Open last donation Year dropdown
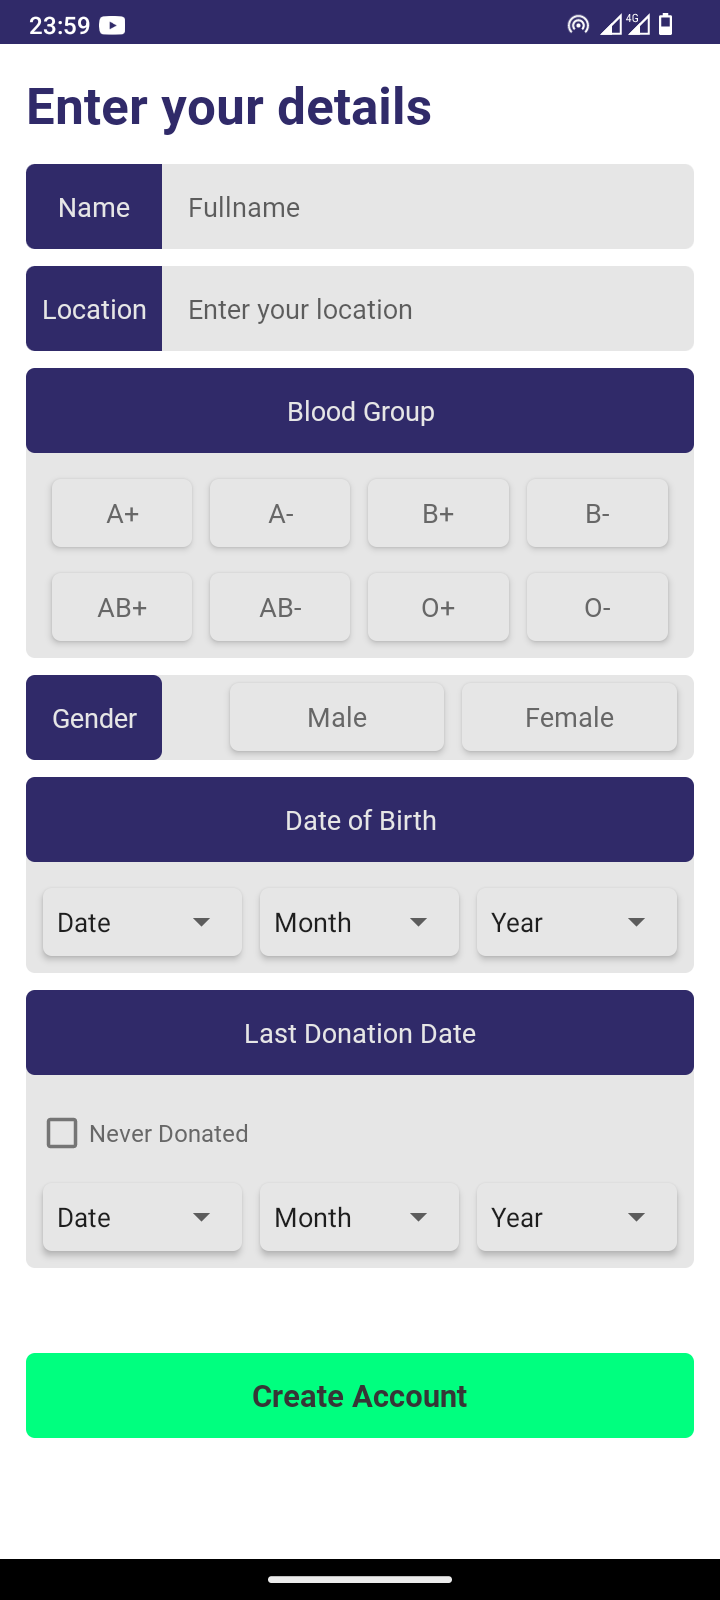This screenshot has width=720, height=1600. point(576,1217)
